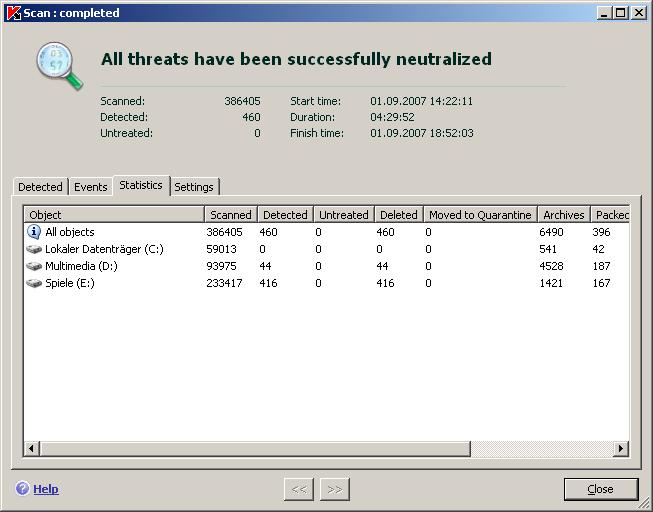Sort by Detected column header
The image size is (653, 512).
pyautogui.click(x=285, y=215)
